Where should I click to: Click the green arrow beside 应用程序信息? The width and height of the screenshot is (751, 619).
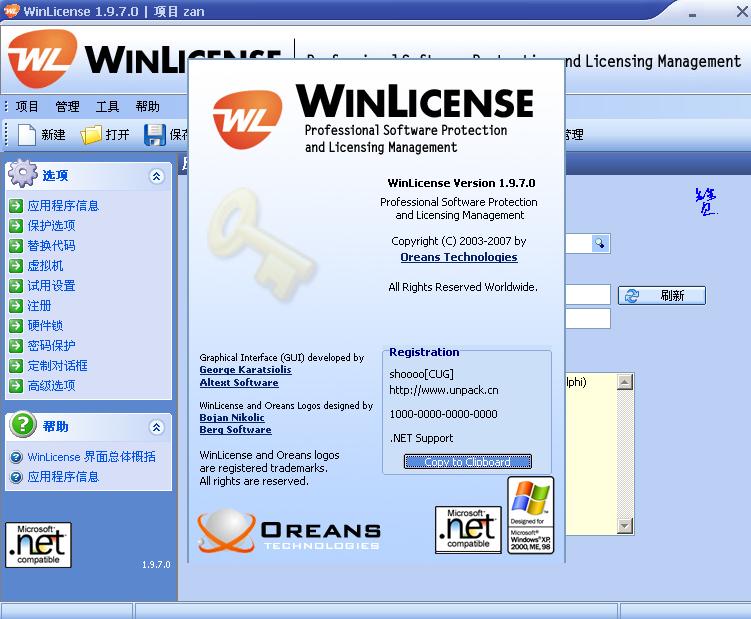[16, 206]
